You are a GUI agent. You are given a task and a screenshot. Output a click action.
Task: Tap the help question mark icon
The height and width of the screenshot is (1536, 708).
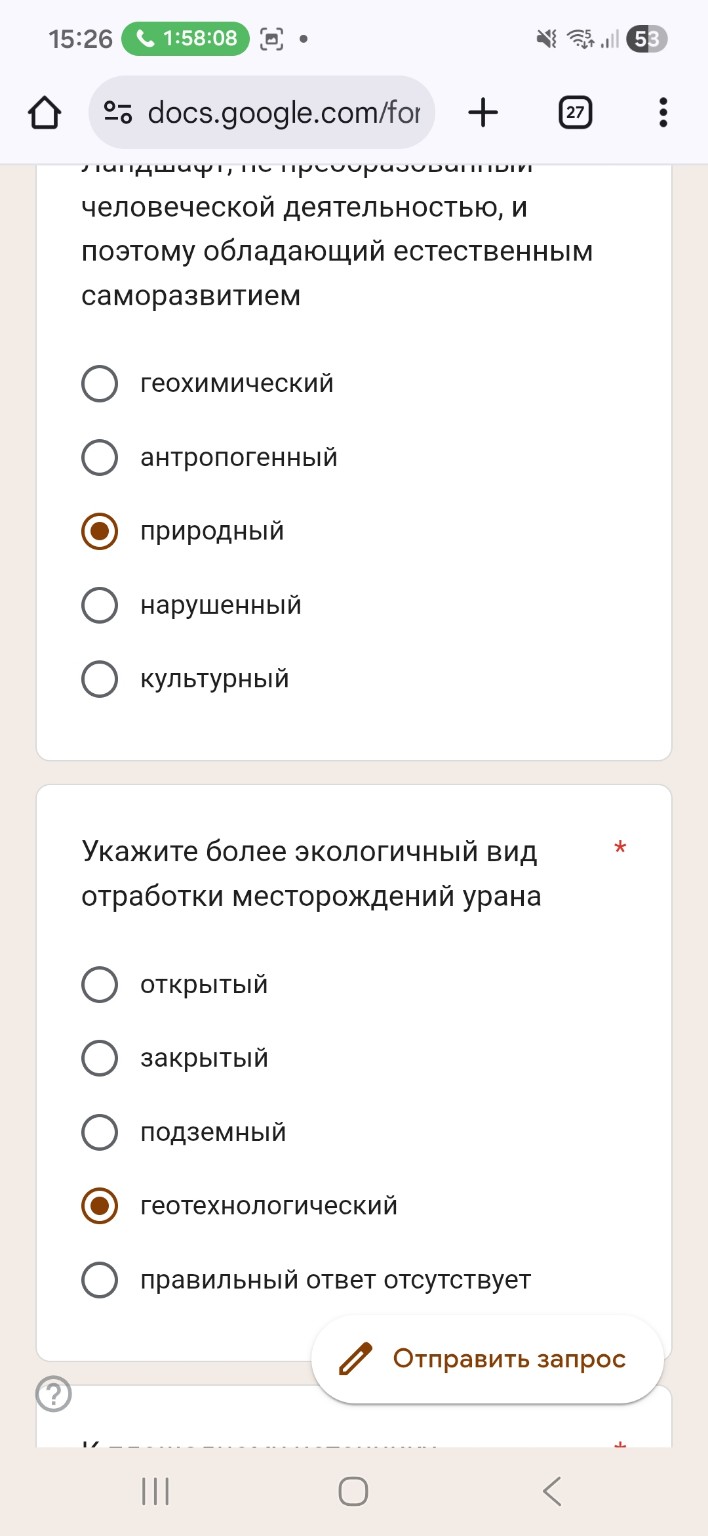(53, 1393)
